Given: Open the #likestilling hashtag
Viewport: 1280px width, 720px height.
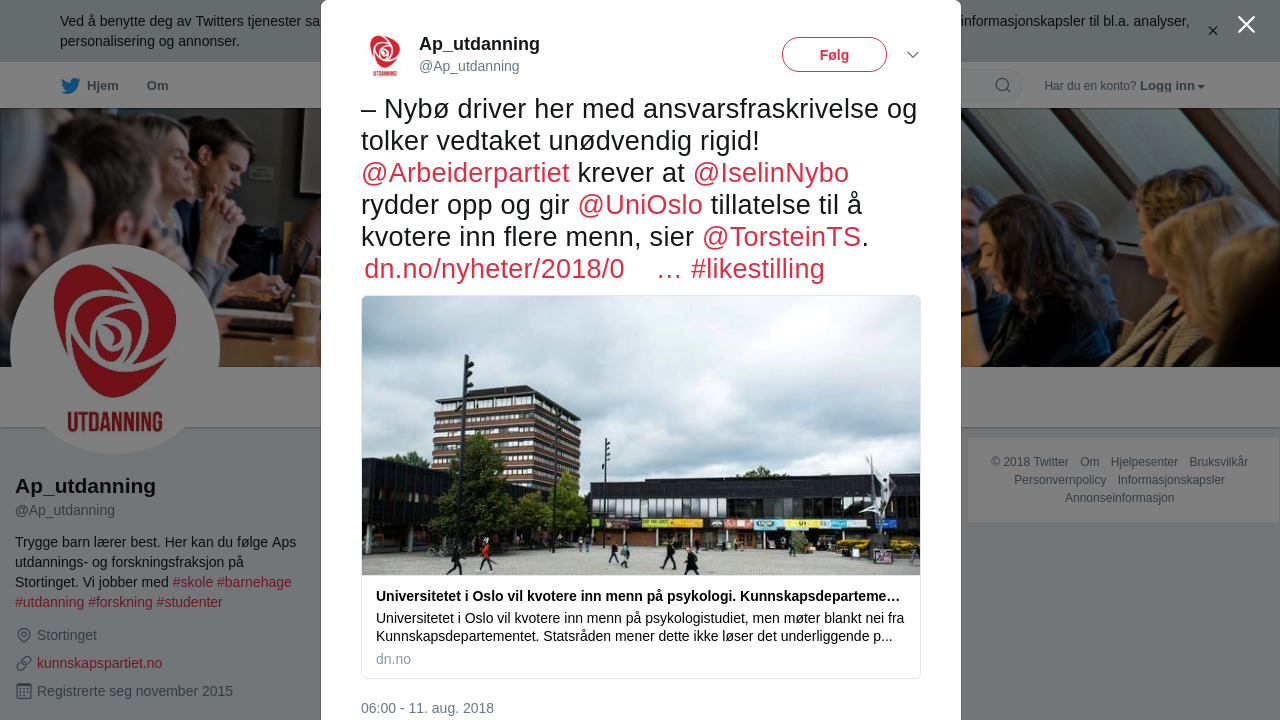Looking at the screenshot, I should [x=758, y=269].
